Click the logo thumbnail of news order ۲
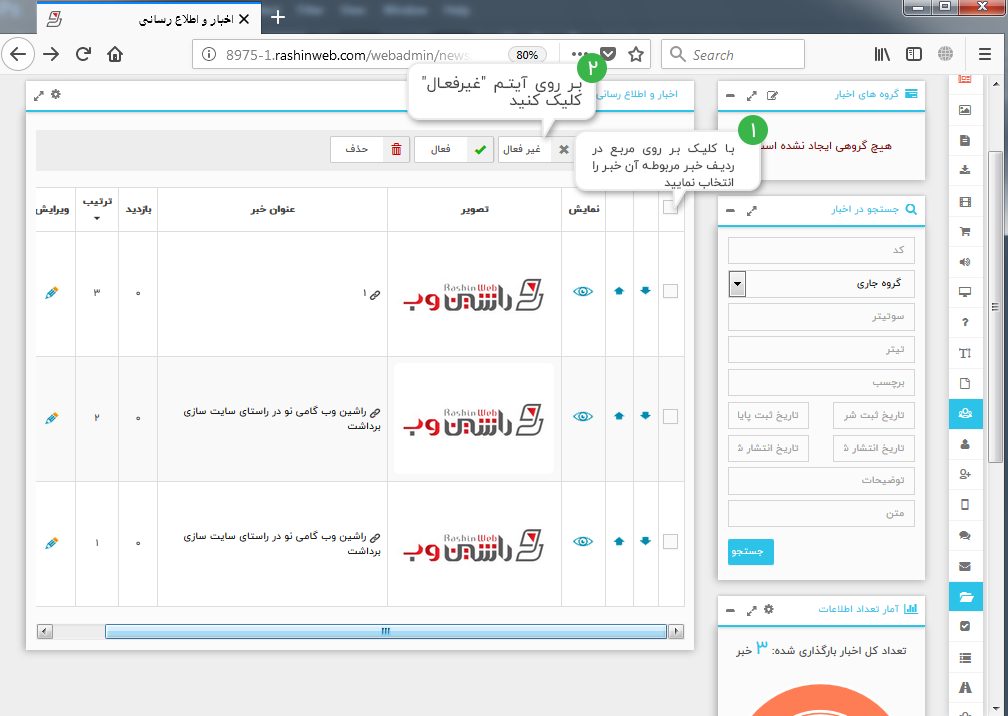 point(474,418)
